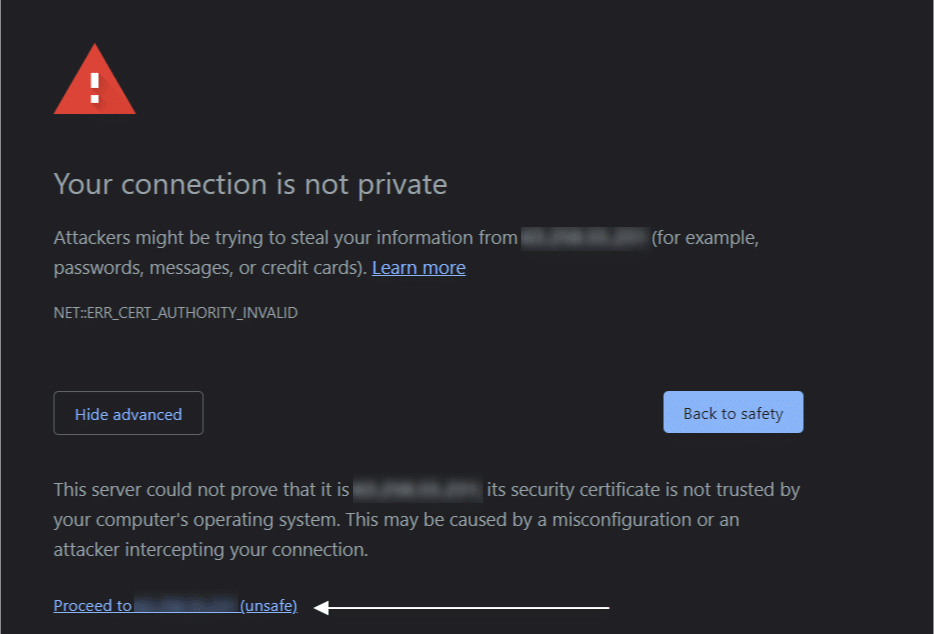Click 'your computer's operating system' text line
Viewport: 934px width, 634px height.
click(x=197, y=520)
